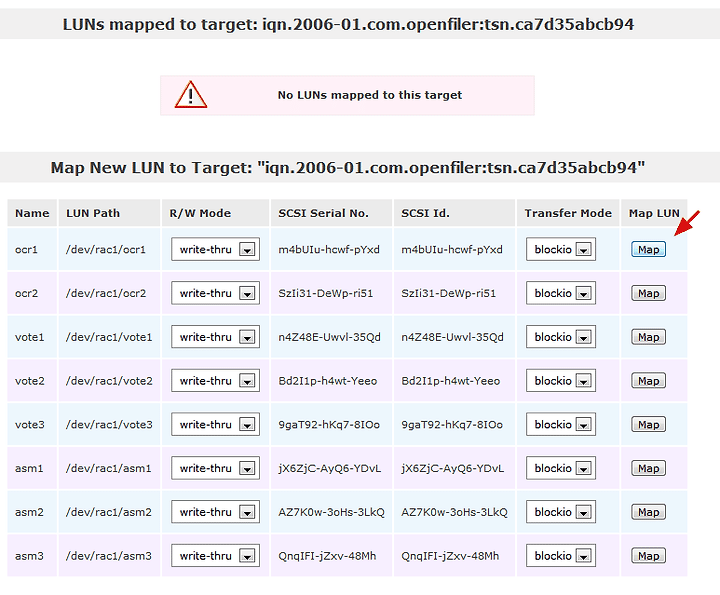This screenshot has width=720, height=595.
Task: Open R/W Mode dropdown for ocr2
Action: tap(215, 293)
